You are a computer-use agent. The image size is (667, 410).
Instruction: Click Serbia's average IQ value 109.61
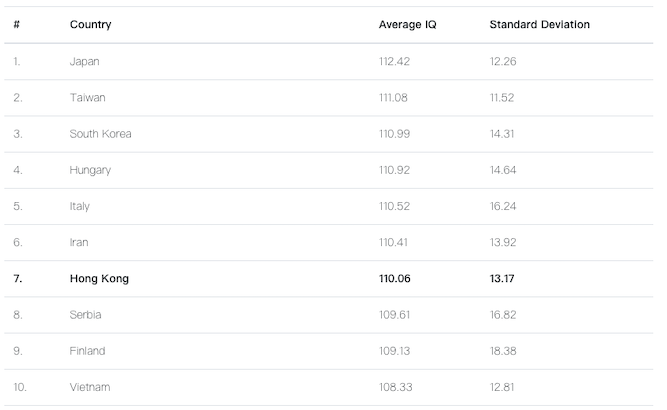coord(394,315)
